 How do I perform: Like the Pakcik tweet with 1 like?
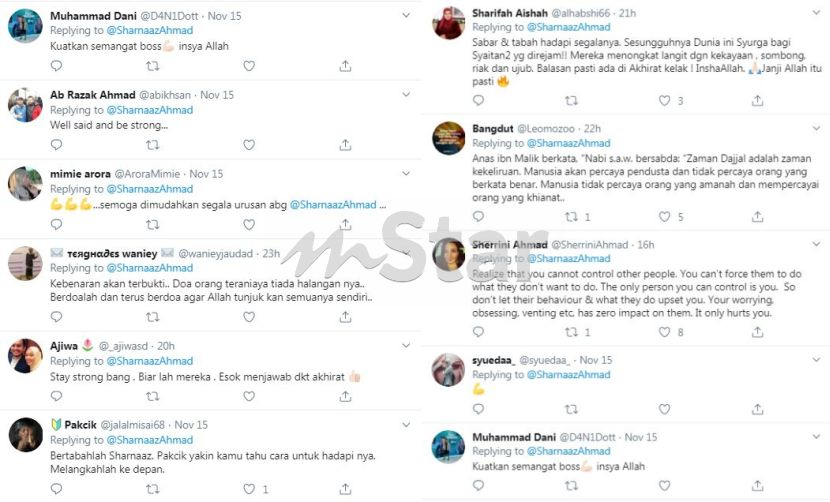point(249,489)
